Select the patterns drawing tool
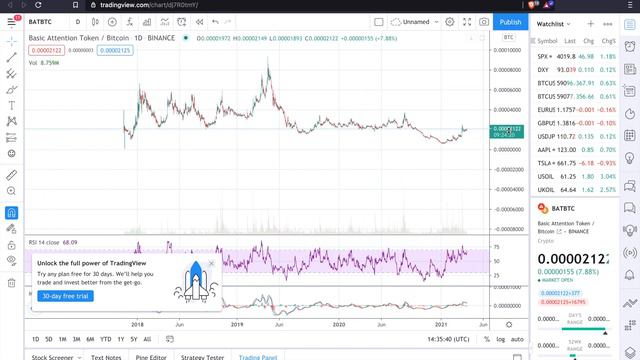Screen dimensions: 640x360 (11, 121)
